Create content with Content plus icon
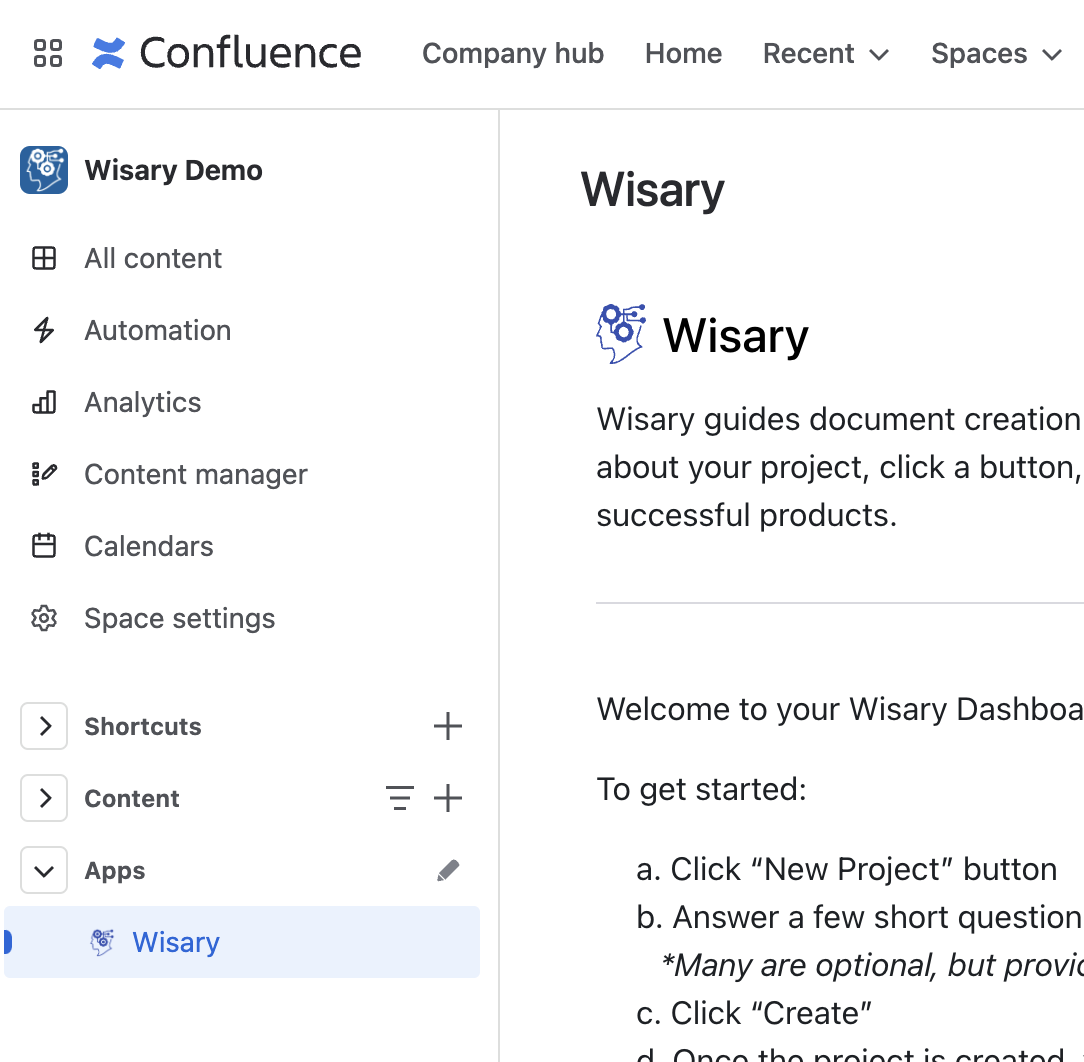Screen dimensions: 1084x1062 448,798
